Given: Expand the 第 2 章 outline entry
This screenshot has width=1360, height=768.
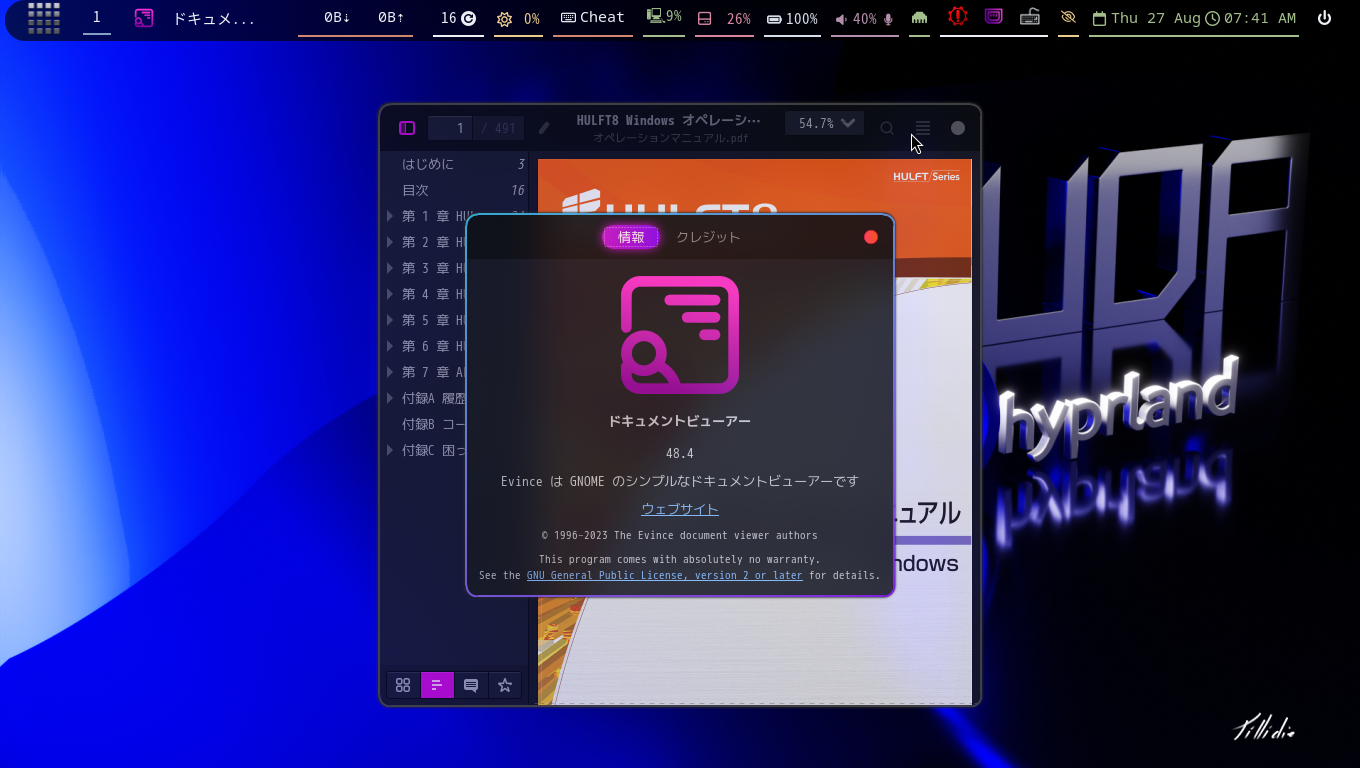Looking at the screenshot, I should point(390,242).
